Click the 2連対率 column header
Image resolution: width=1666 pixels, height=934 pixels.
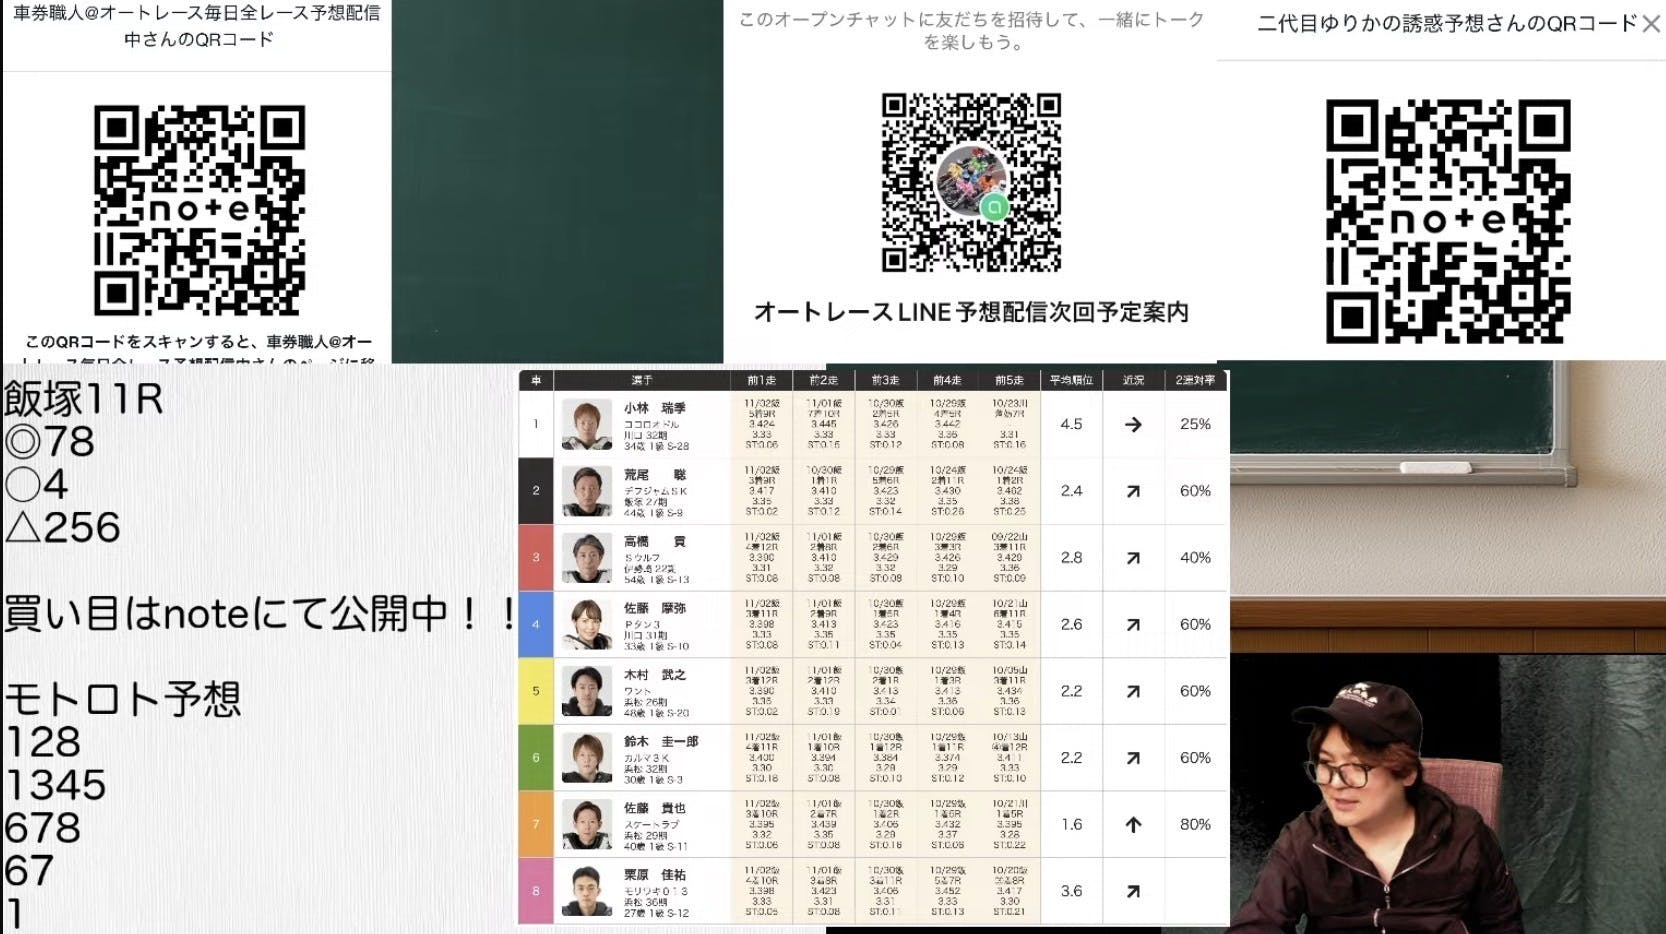[x=1194, y=380]
